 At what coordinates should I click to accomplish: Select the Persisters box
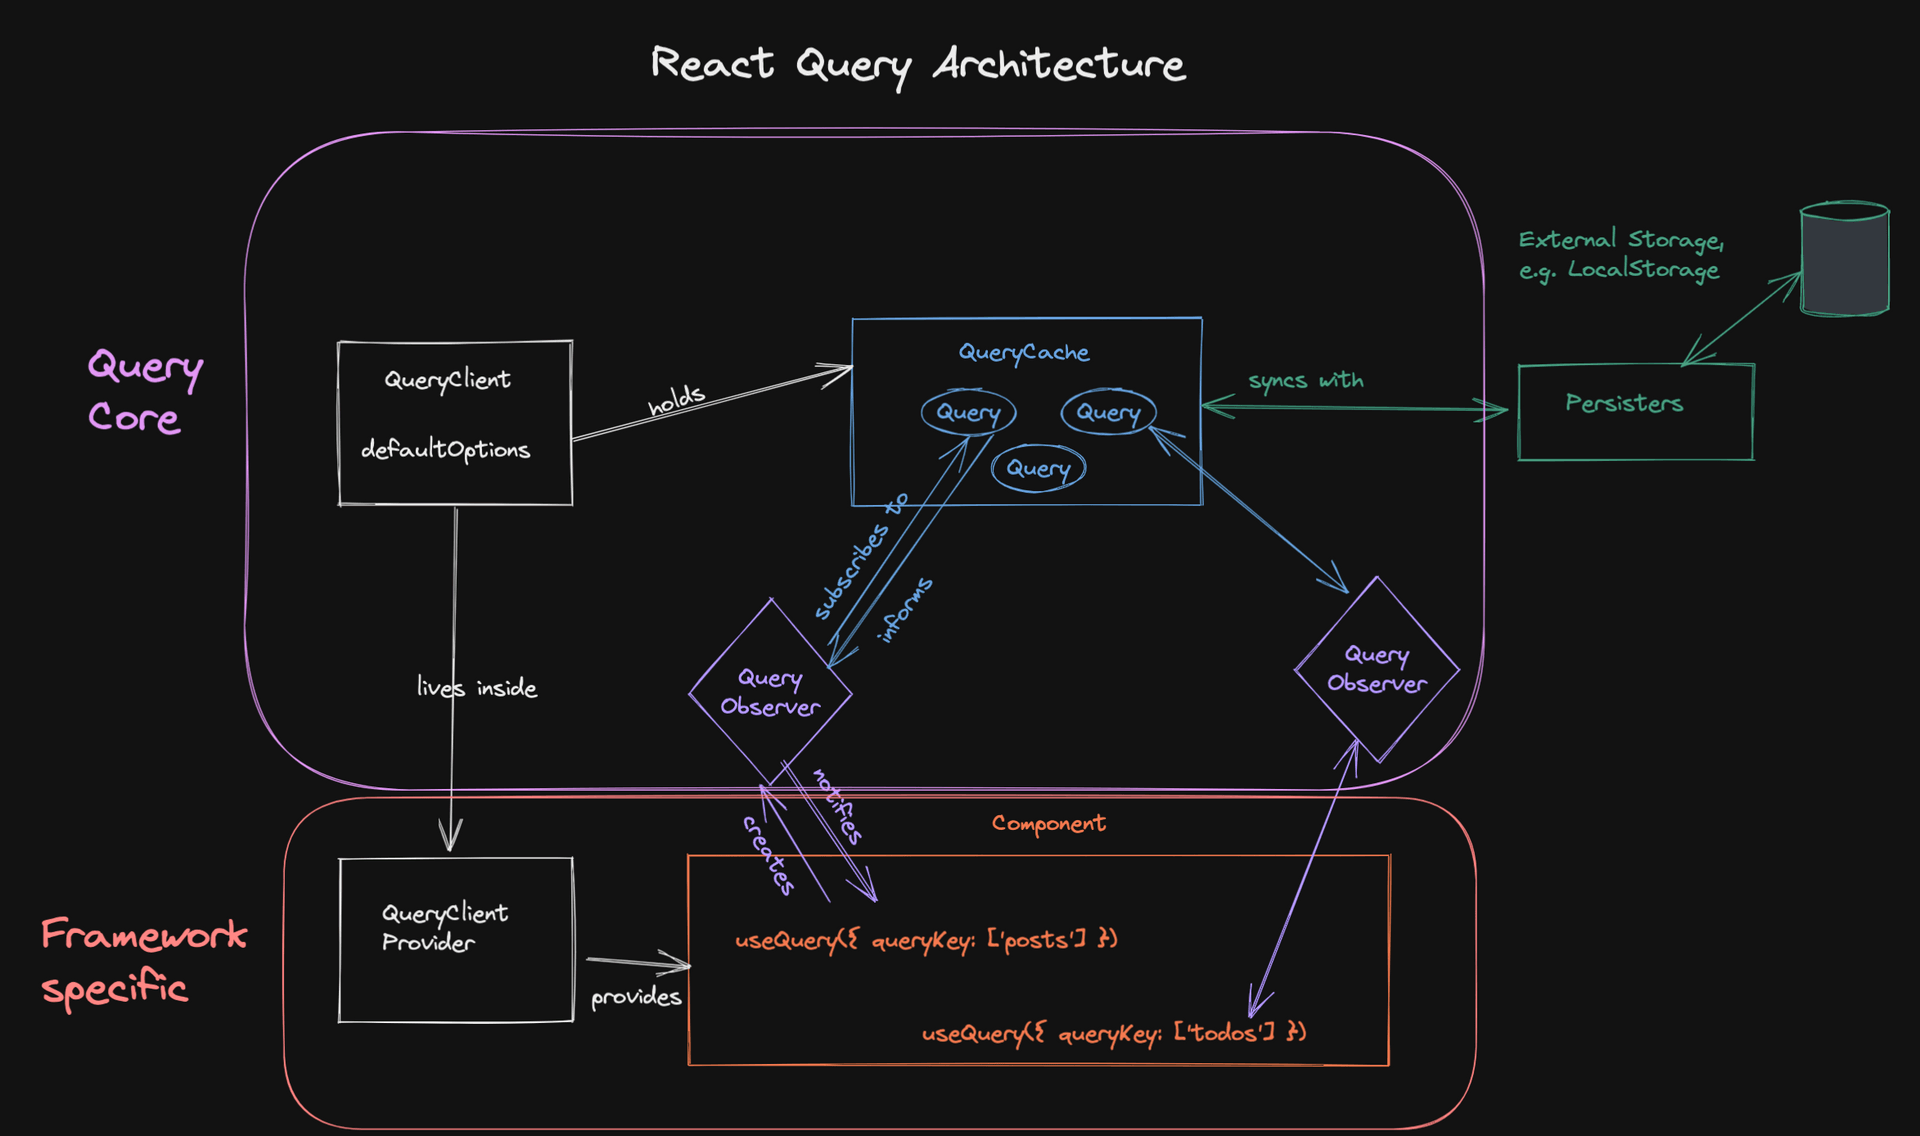1636,412
